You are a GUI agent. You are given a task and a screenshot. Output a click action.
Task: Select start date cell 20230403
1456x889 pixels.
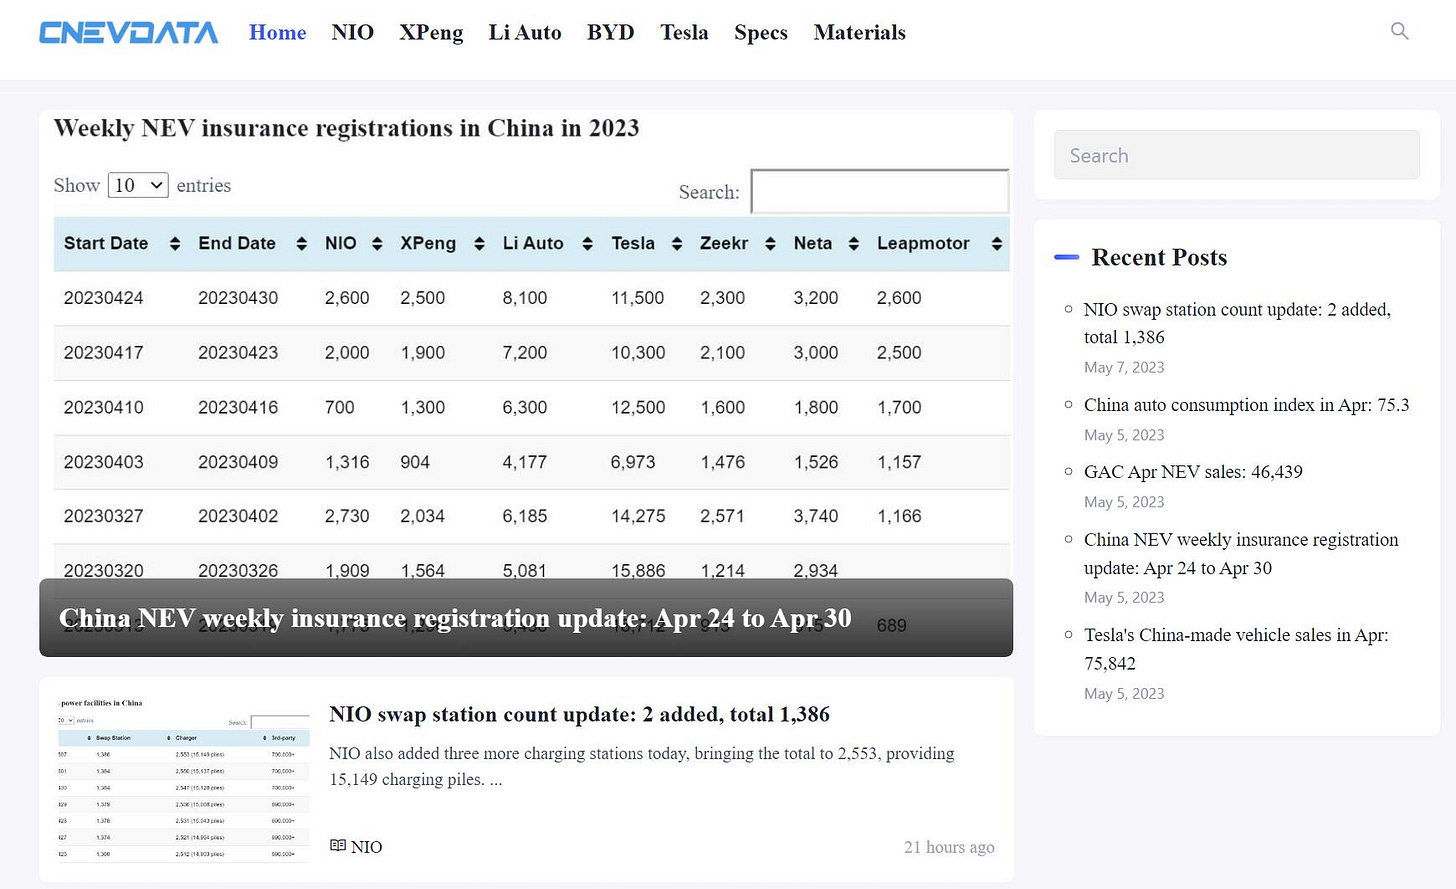point(103,462)
